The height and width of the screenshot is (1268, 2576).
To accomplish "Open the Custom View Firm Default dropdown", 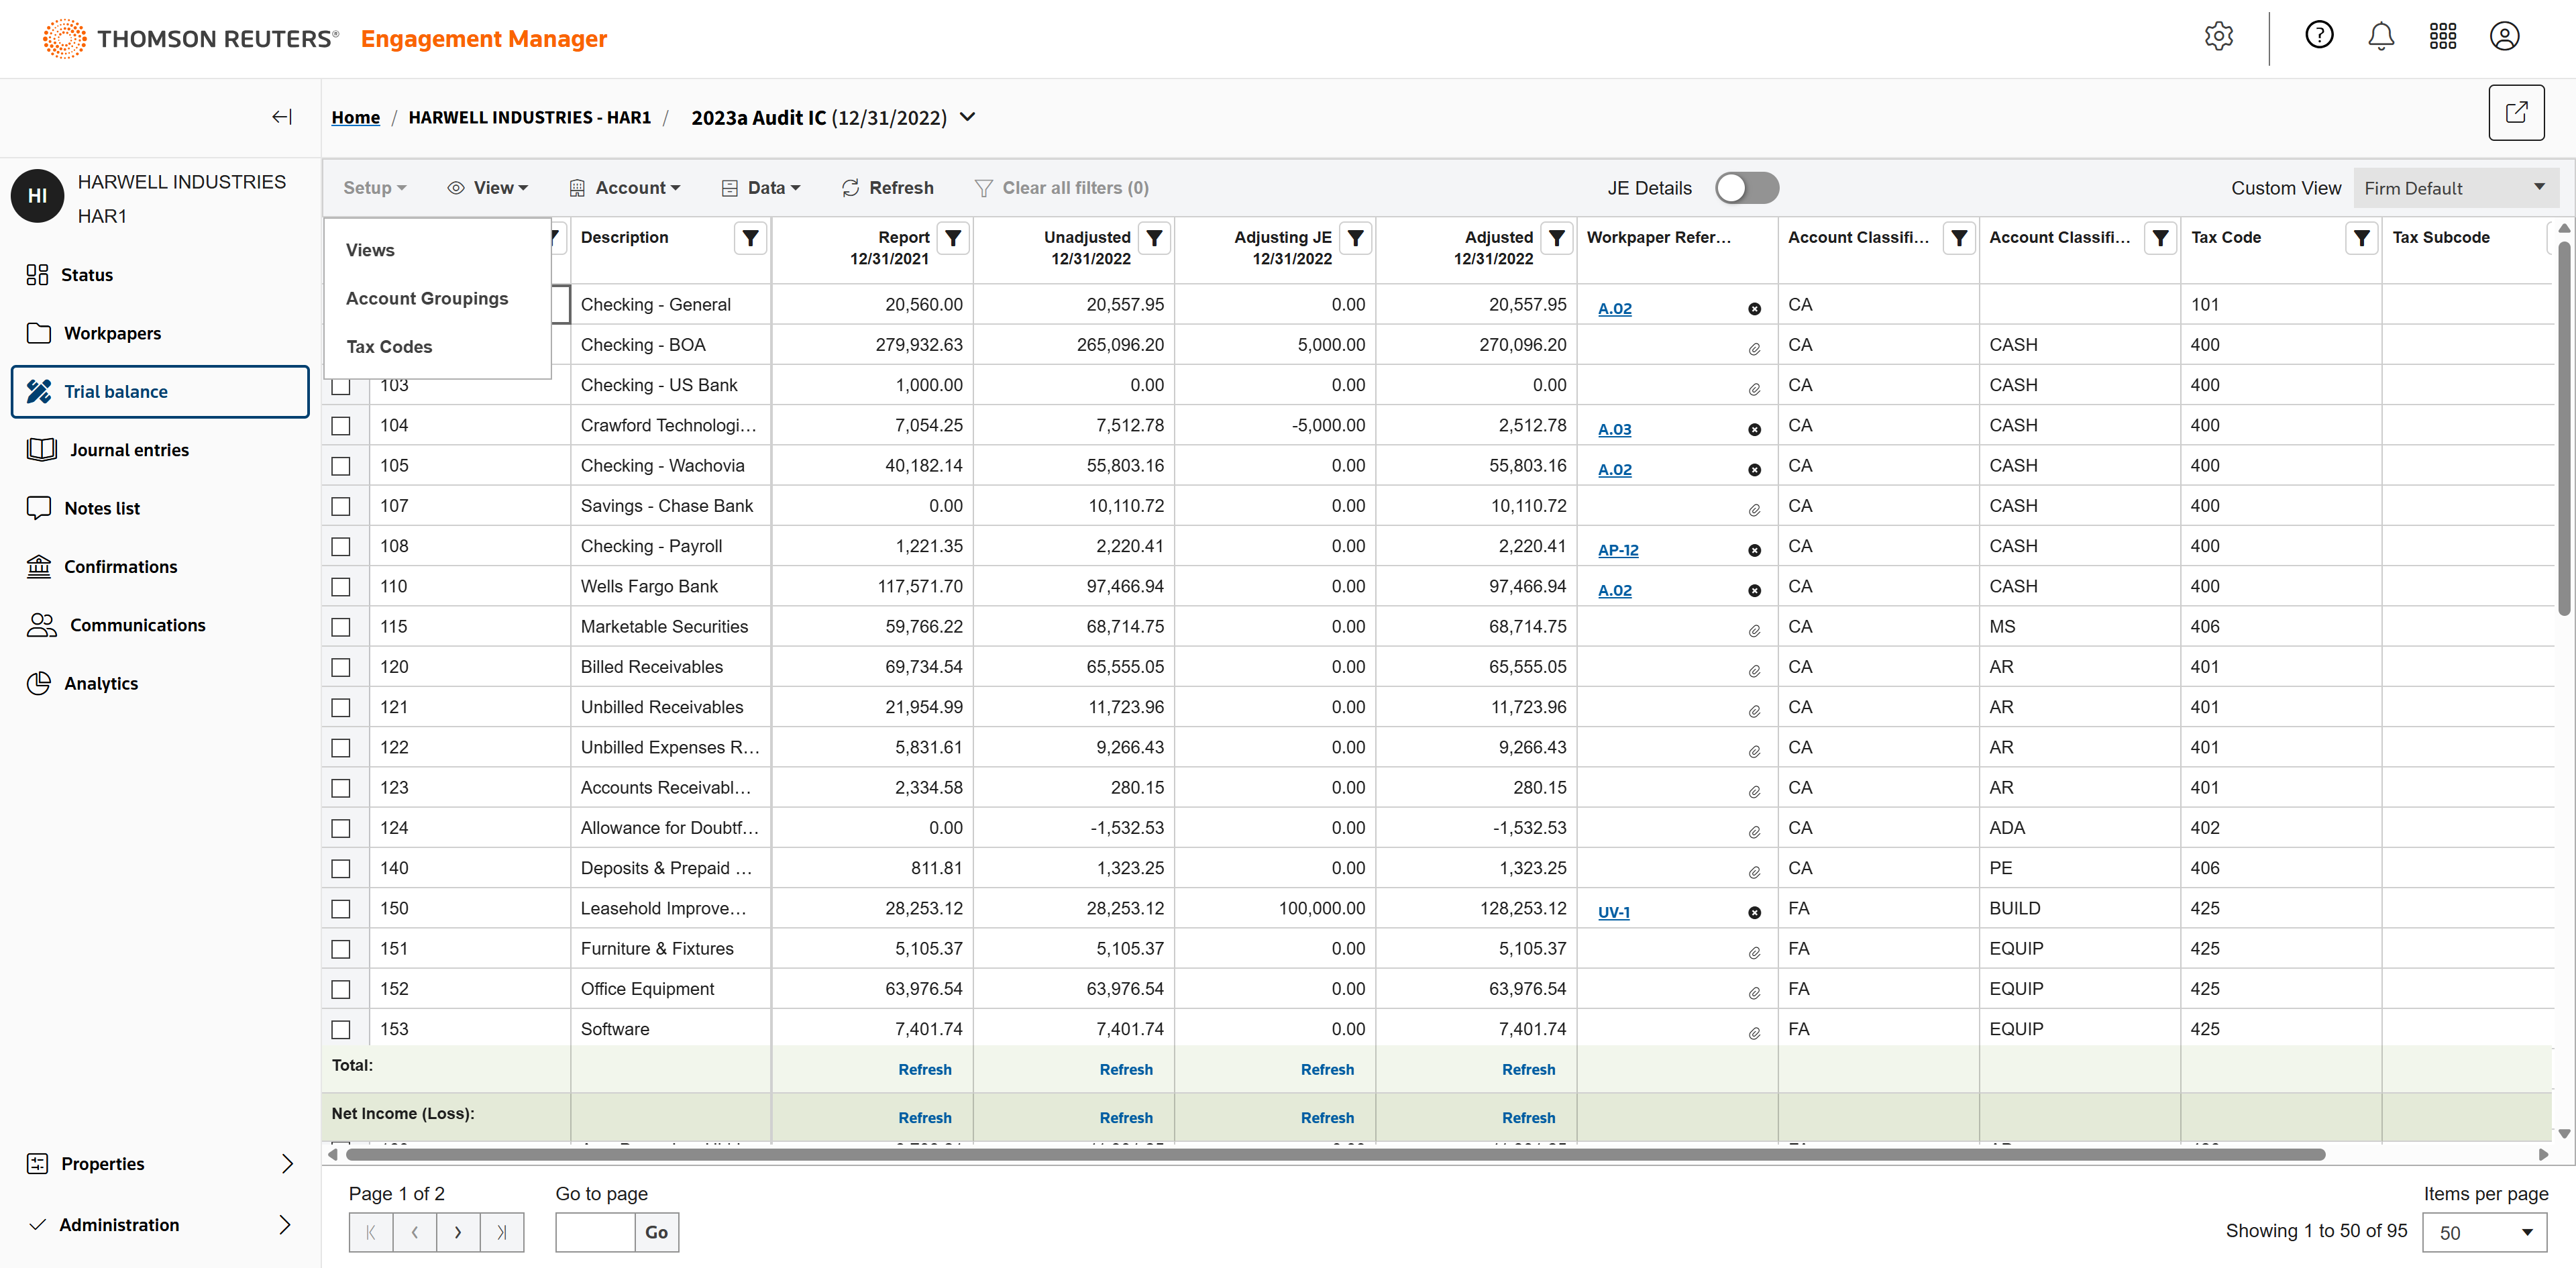I will click(x=2455, y=188).
